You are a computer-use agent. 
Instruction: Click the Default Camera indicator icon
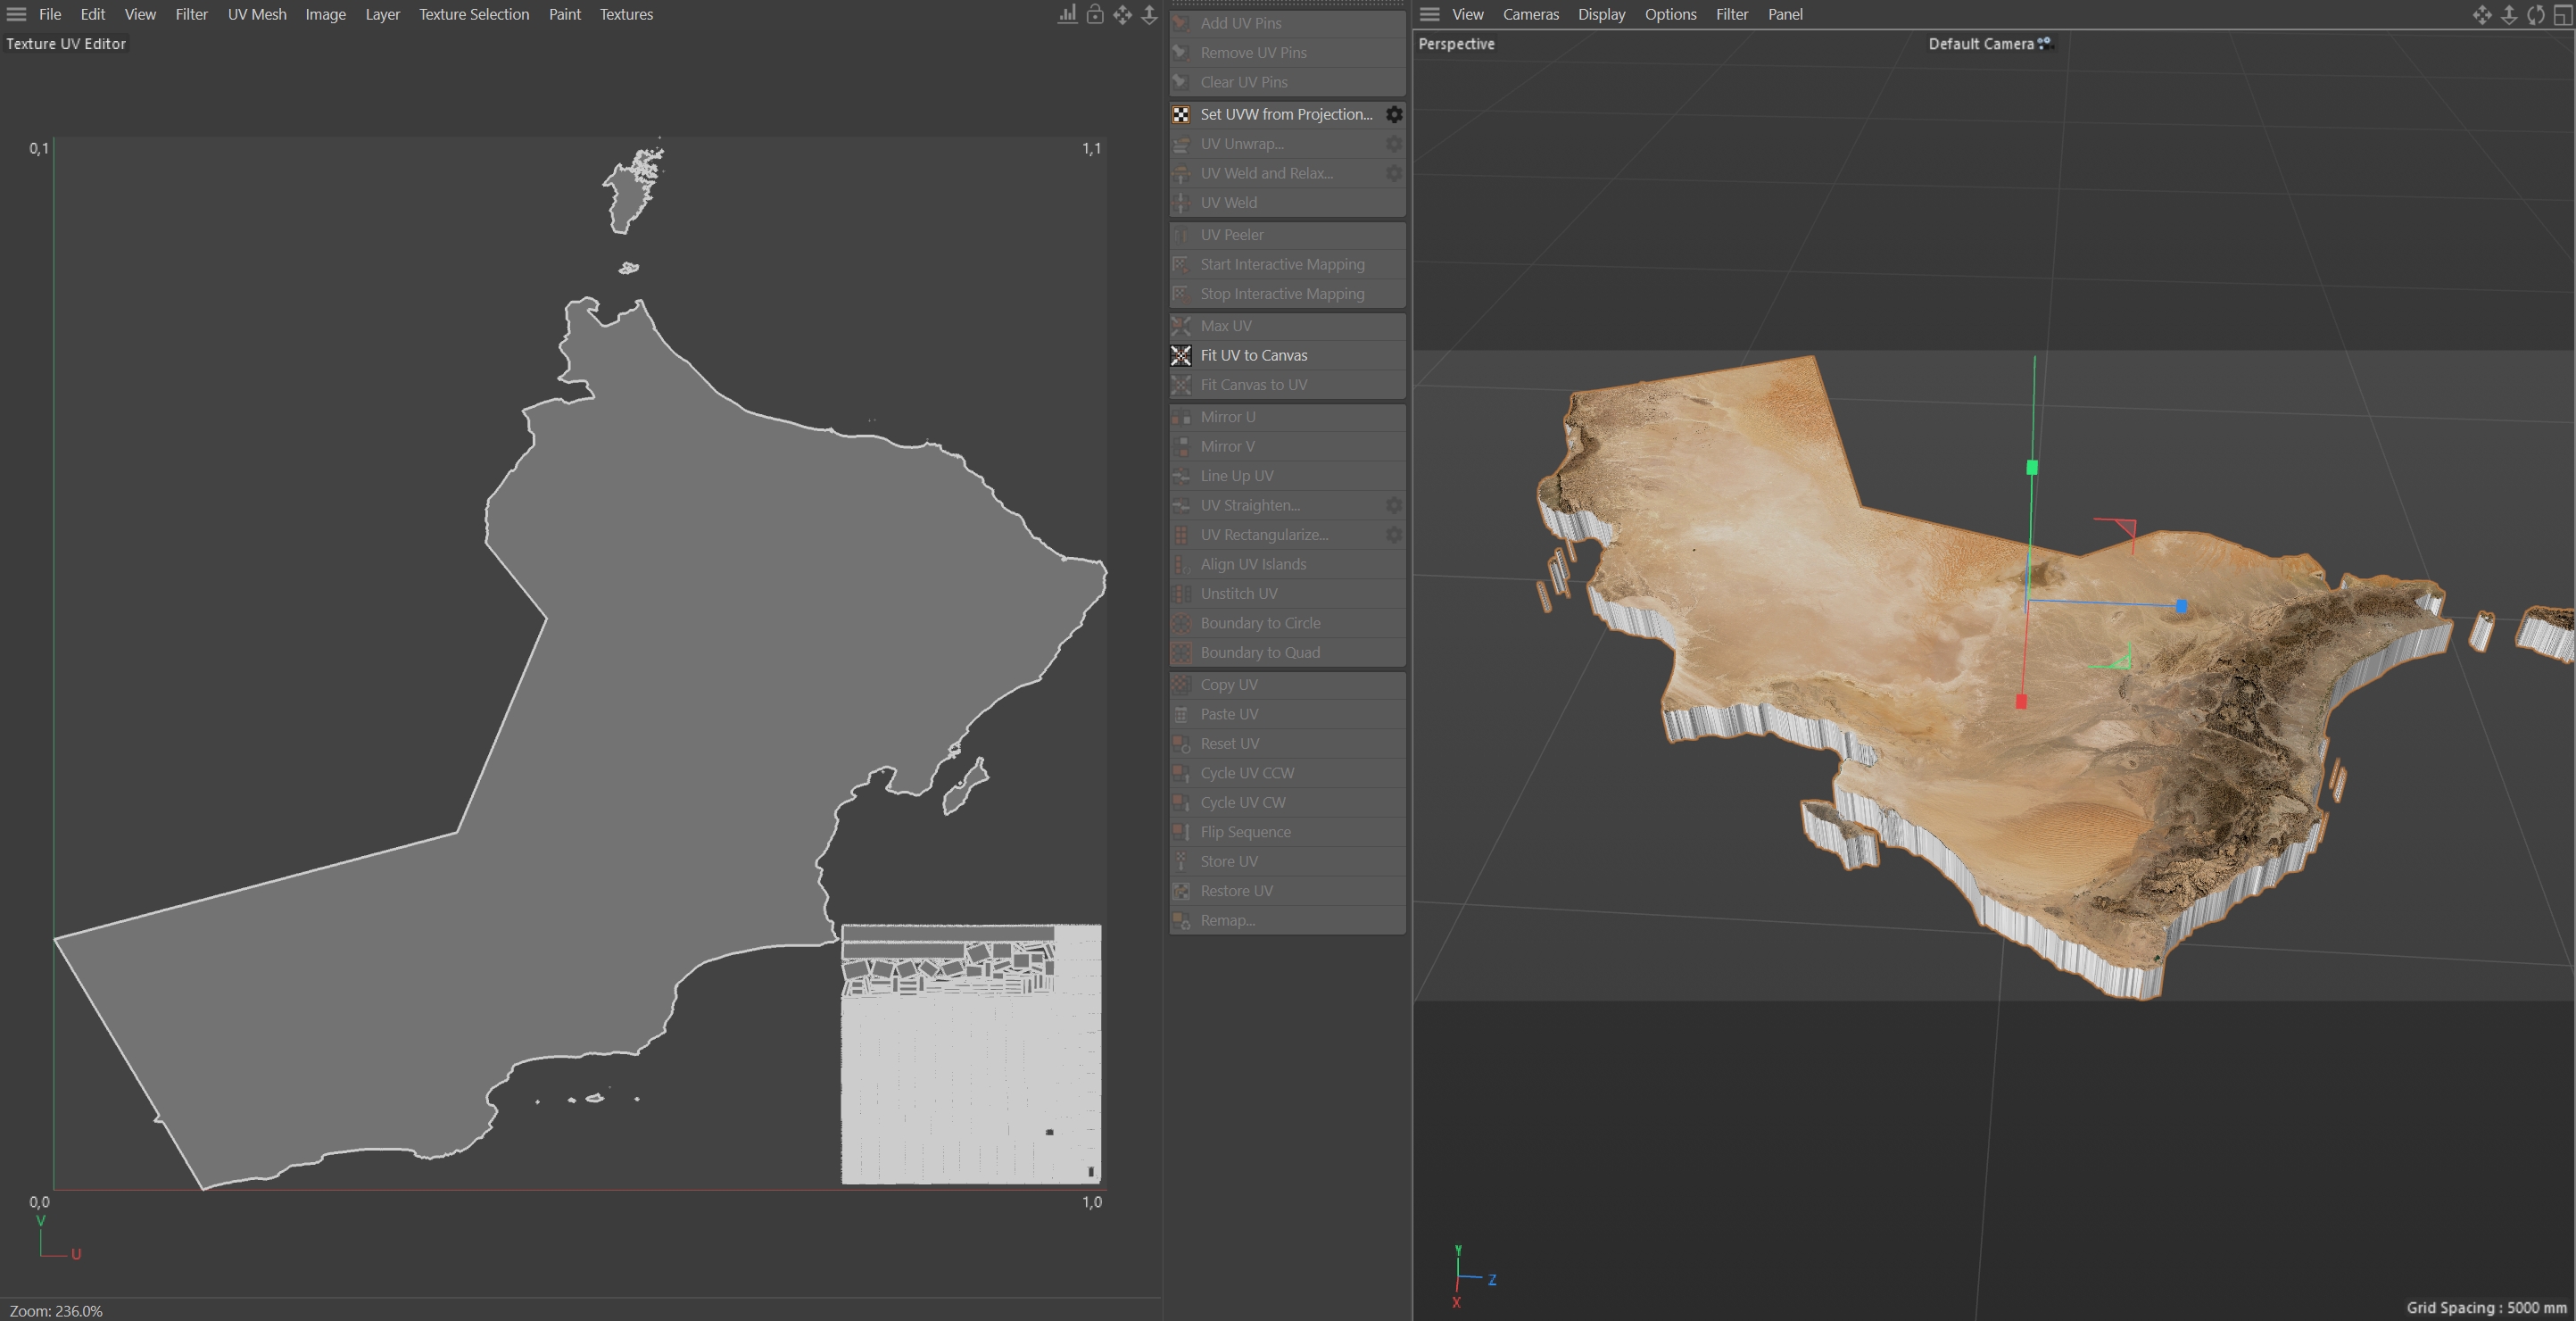(2045, 43)
